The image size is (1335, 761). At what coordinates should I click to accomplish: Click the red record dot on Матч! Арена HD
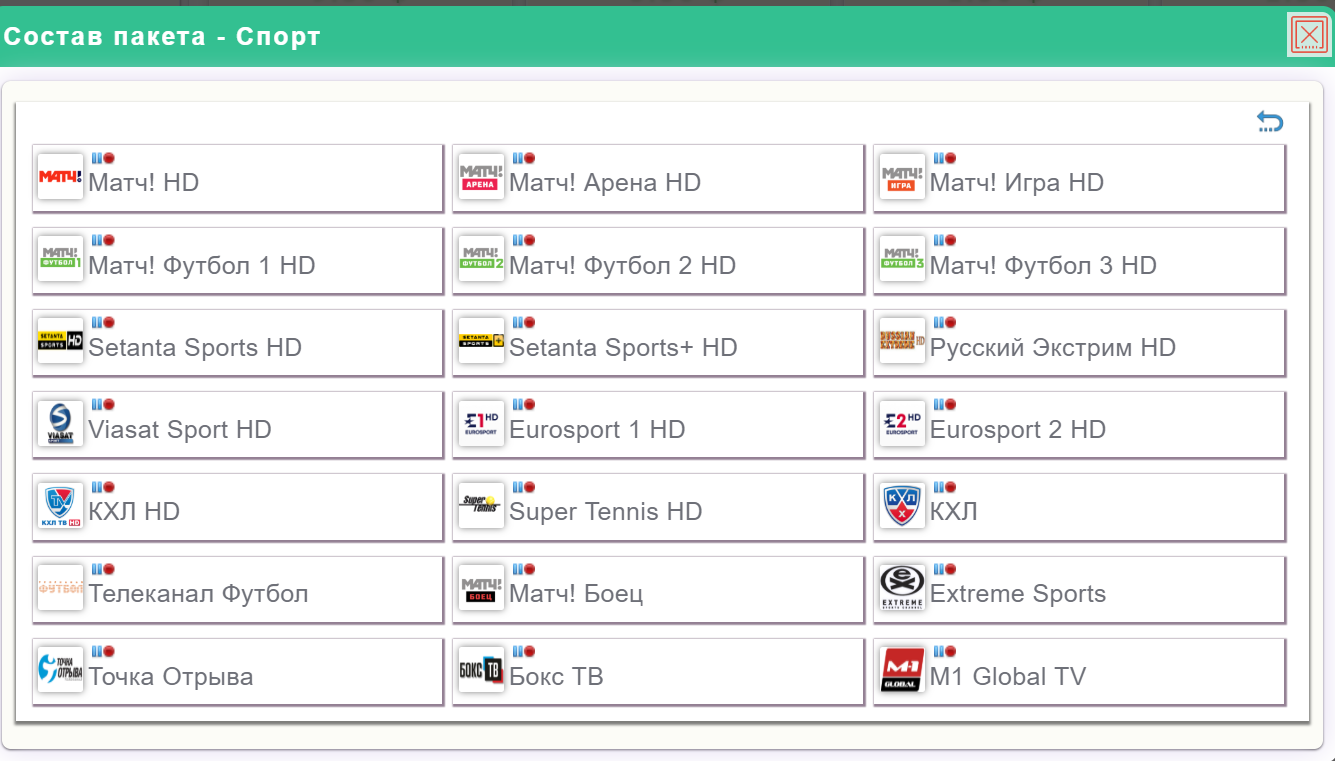pos(530,158)
